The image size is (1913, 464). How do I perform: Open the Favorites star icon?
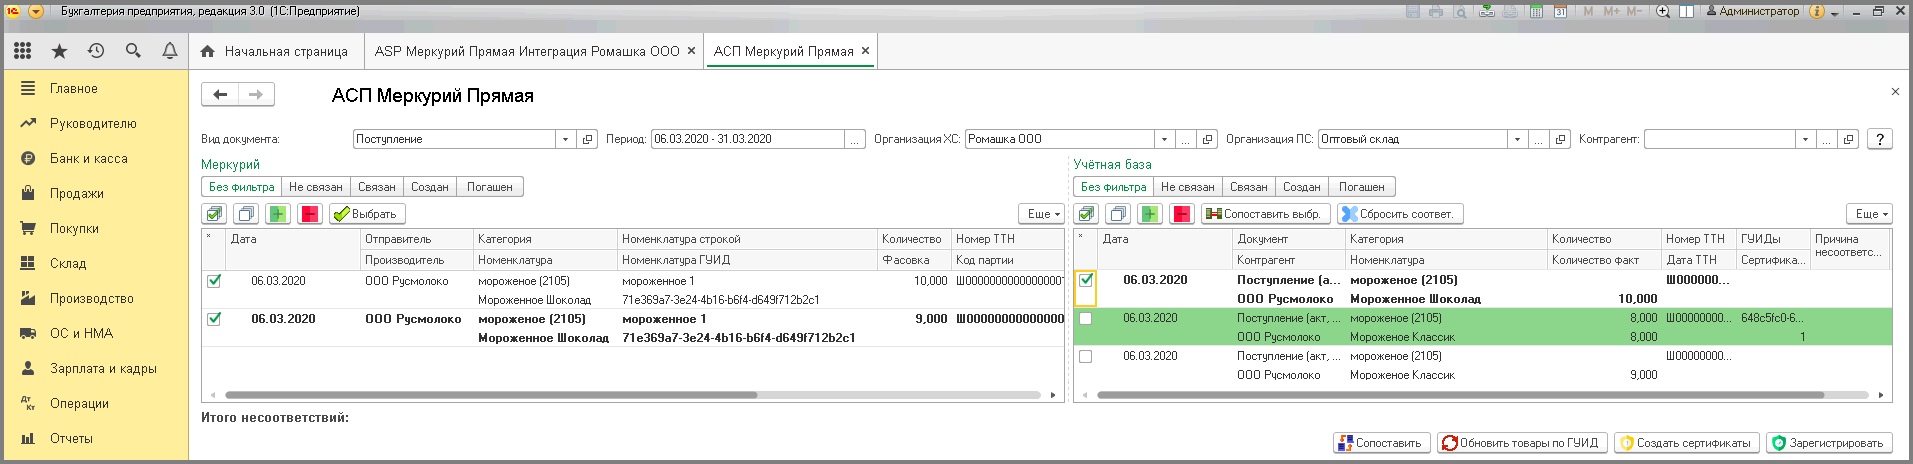pos(59,50)
